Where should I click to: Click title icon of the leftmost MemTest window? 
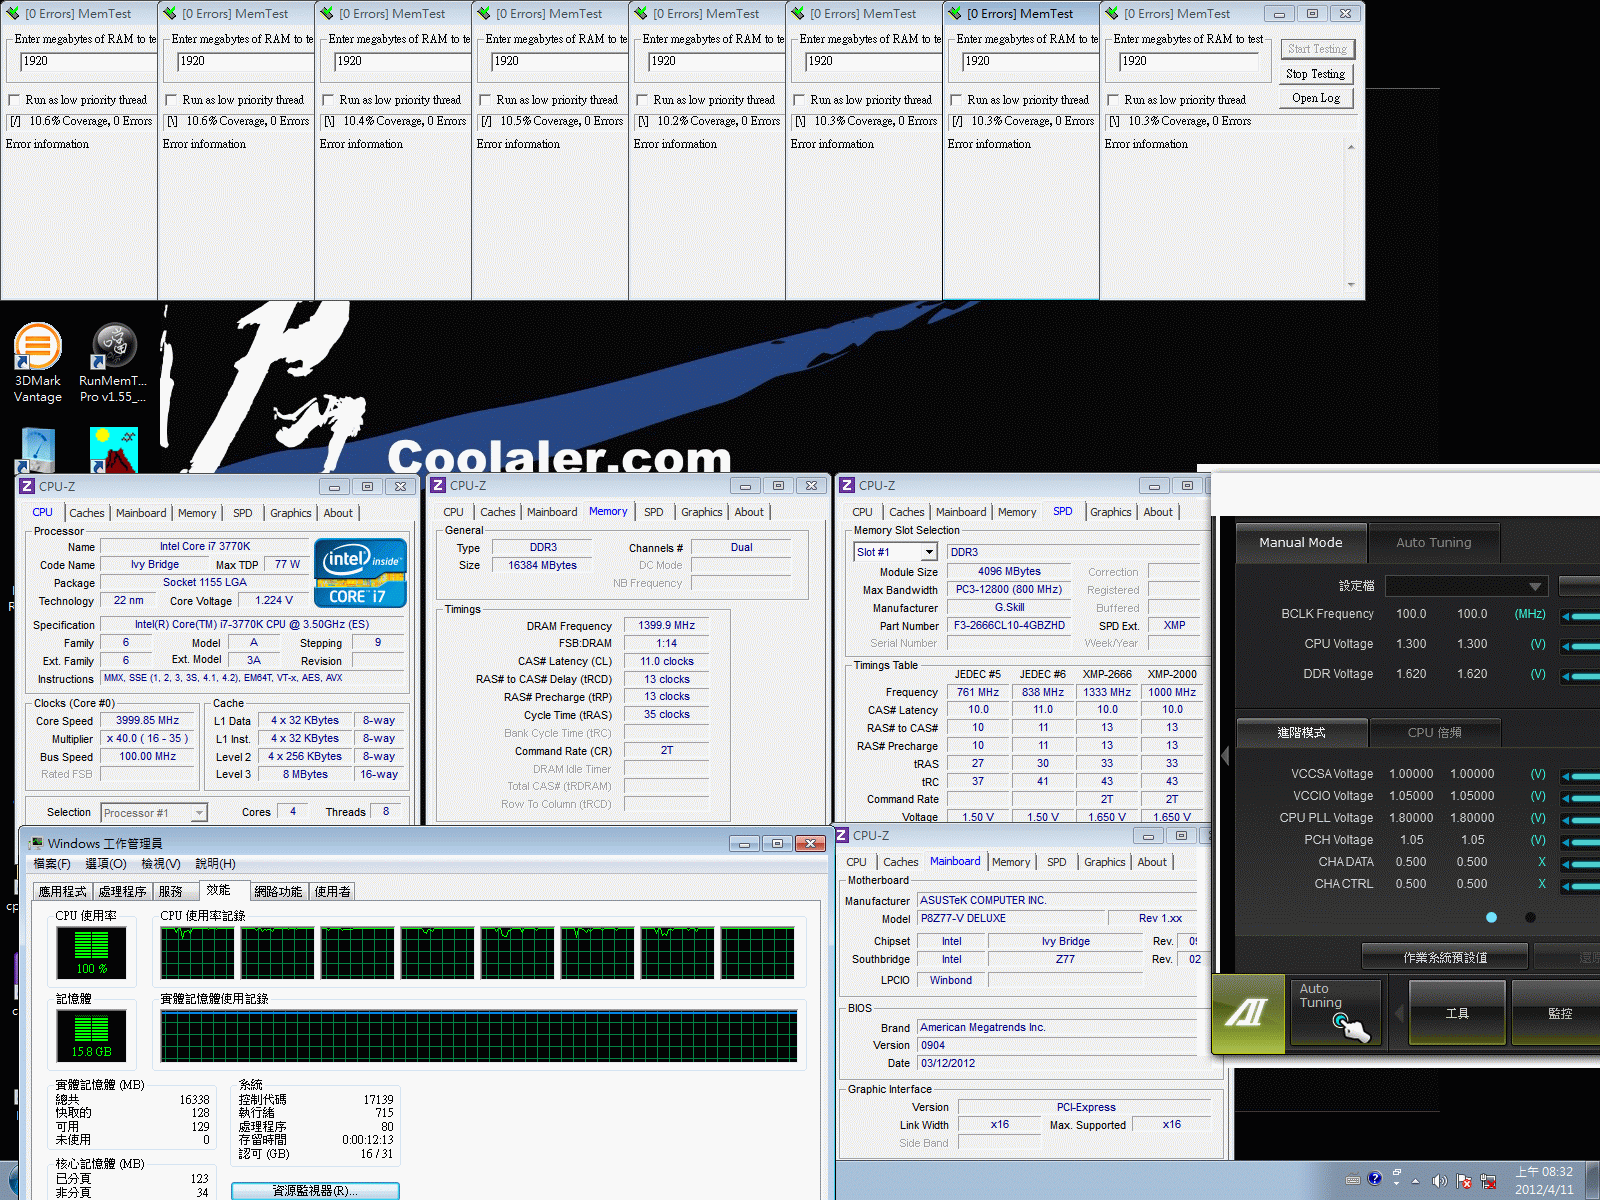click(x=13, y=14)
